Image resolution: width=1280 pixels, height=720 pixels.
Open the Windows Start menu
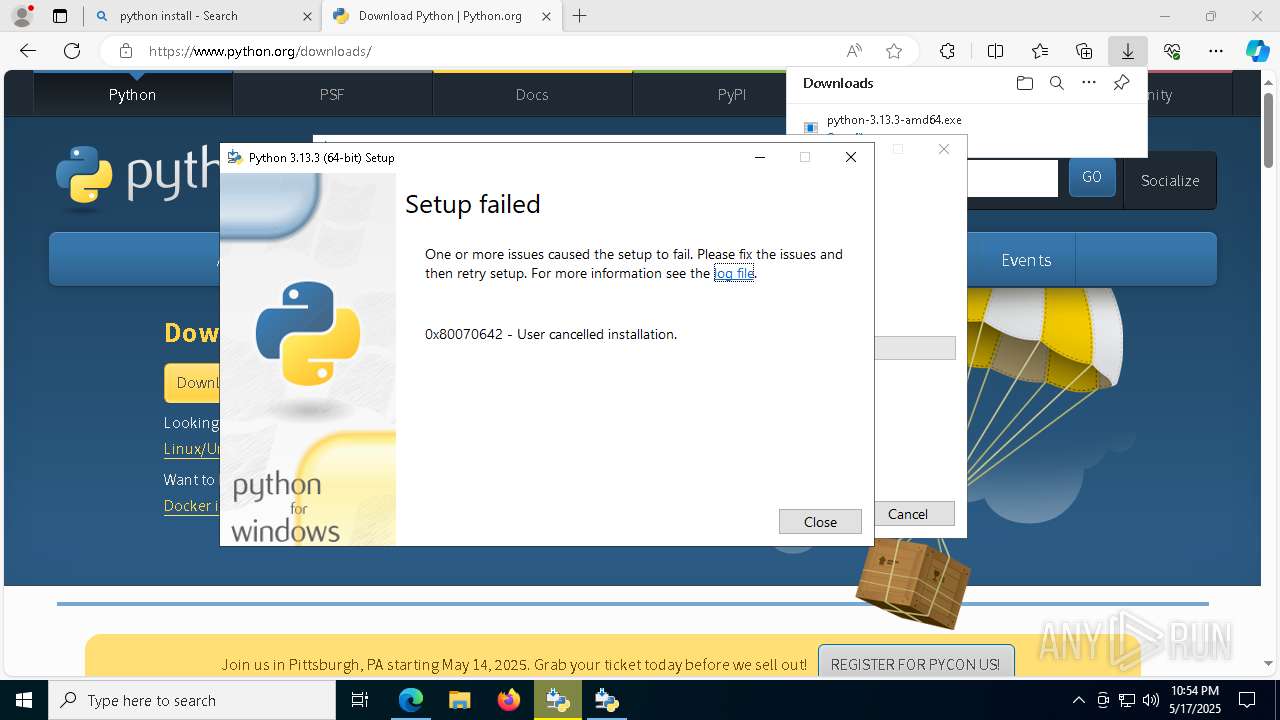[x=24, y=700]
